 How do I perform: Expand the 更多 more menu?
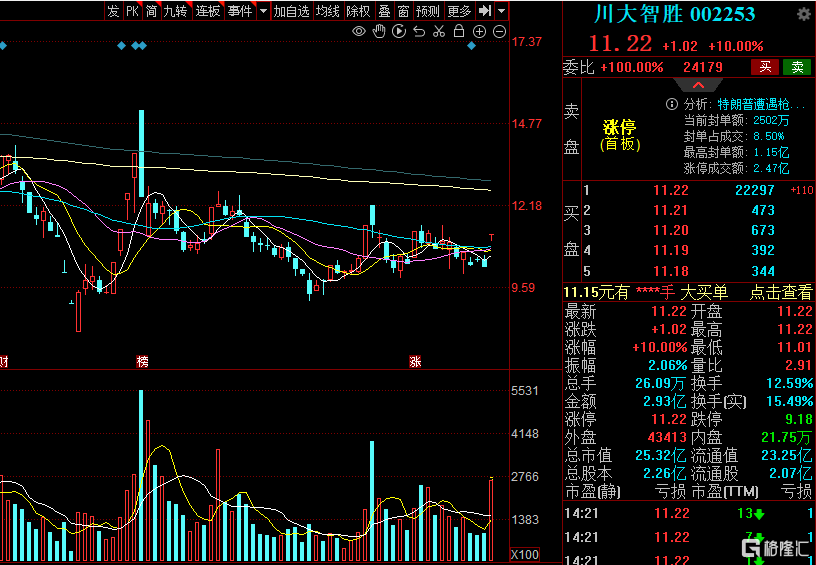point(458,11)
